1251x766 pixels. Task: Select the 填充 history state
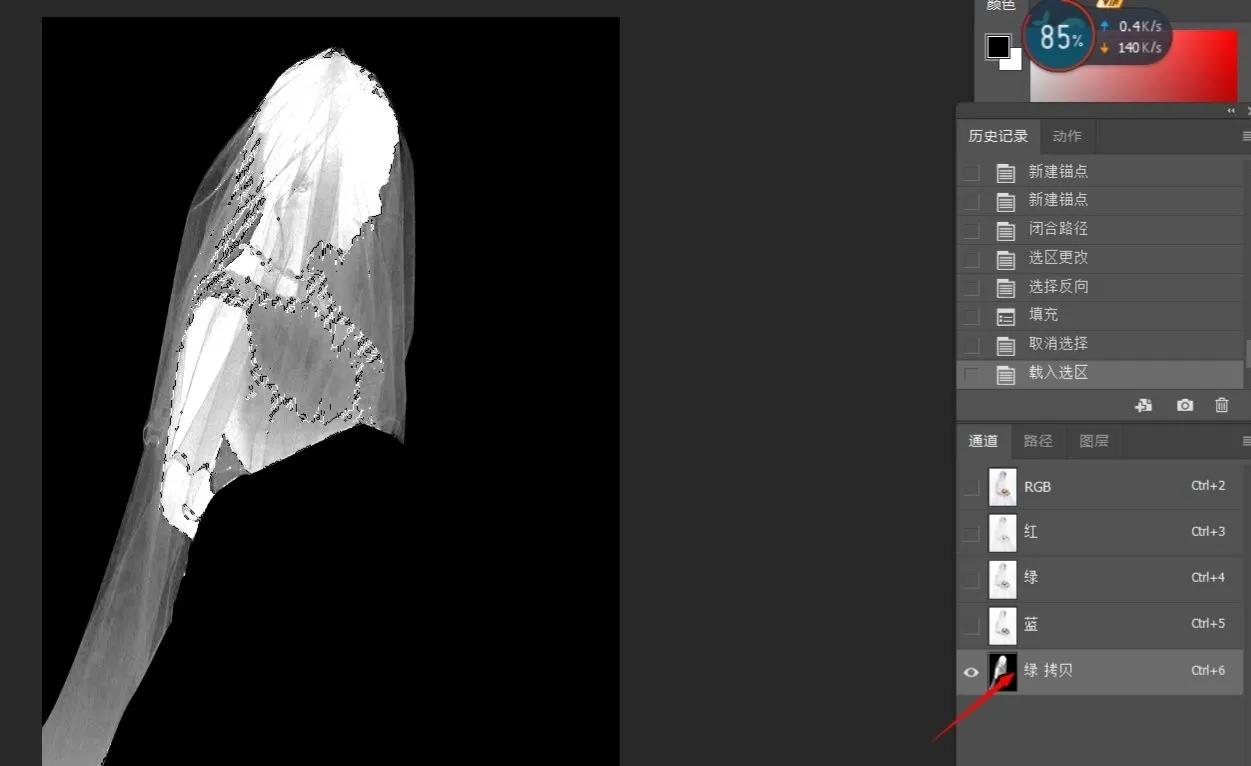[1101, 315]
